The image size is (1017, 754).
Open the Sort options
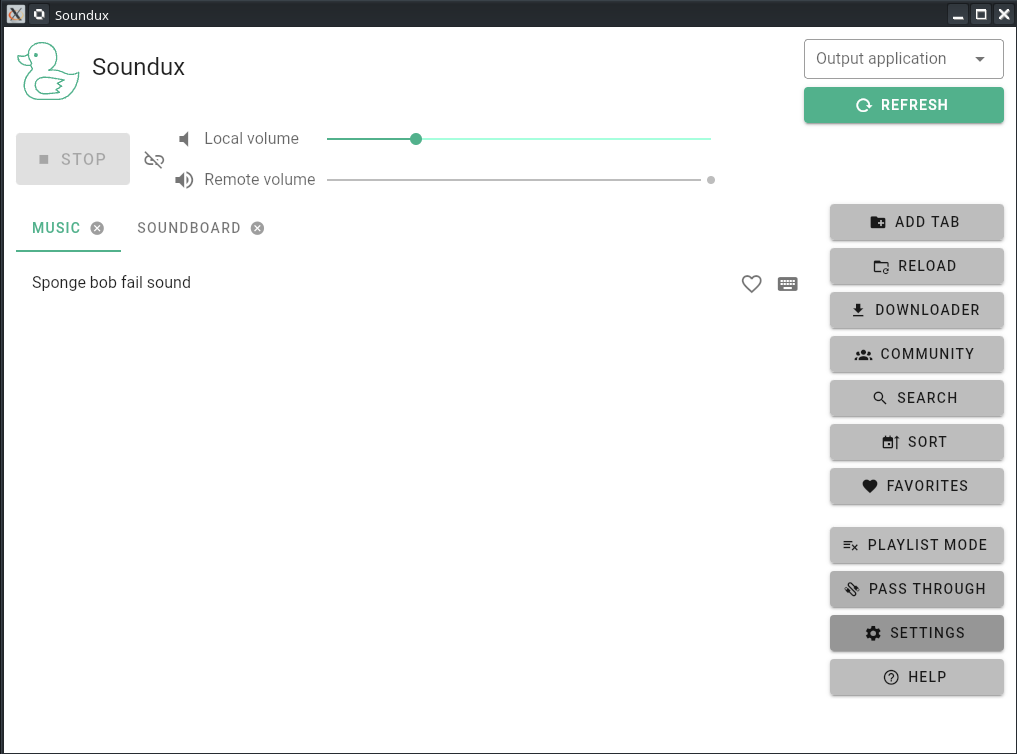(x=916, y=442)
